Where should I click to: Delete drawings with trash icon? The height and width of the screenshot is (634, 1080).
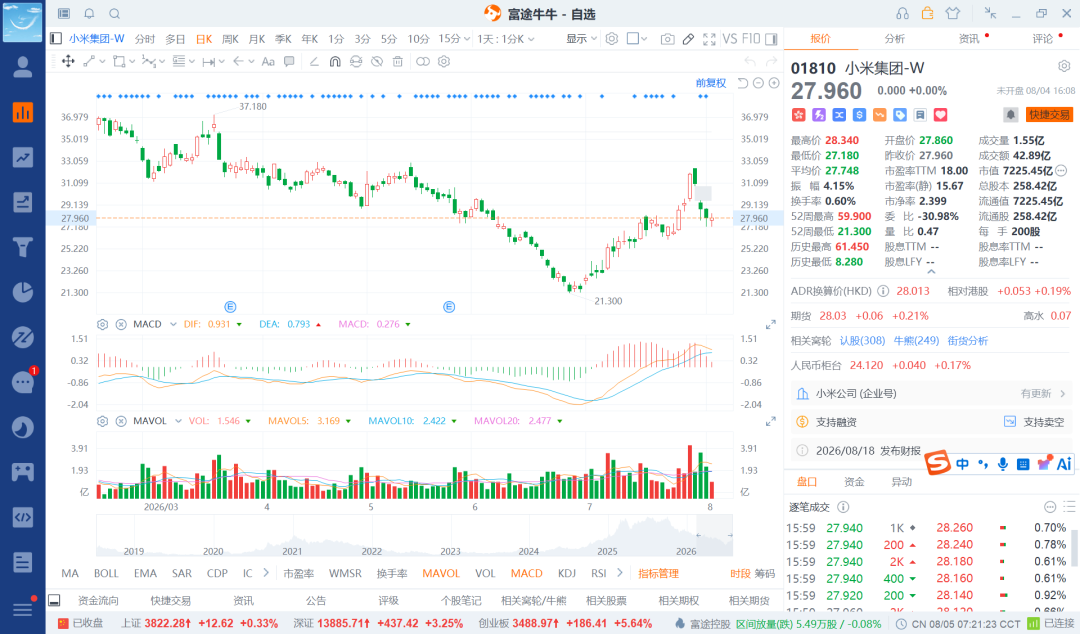(397, 61)
